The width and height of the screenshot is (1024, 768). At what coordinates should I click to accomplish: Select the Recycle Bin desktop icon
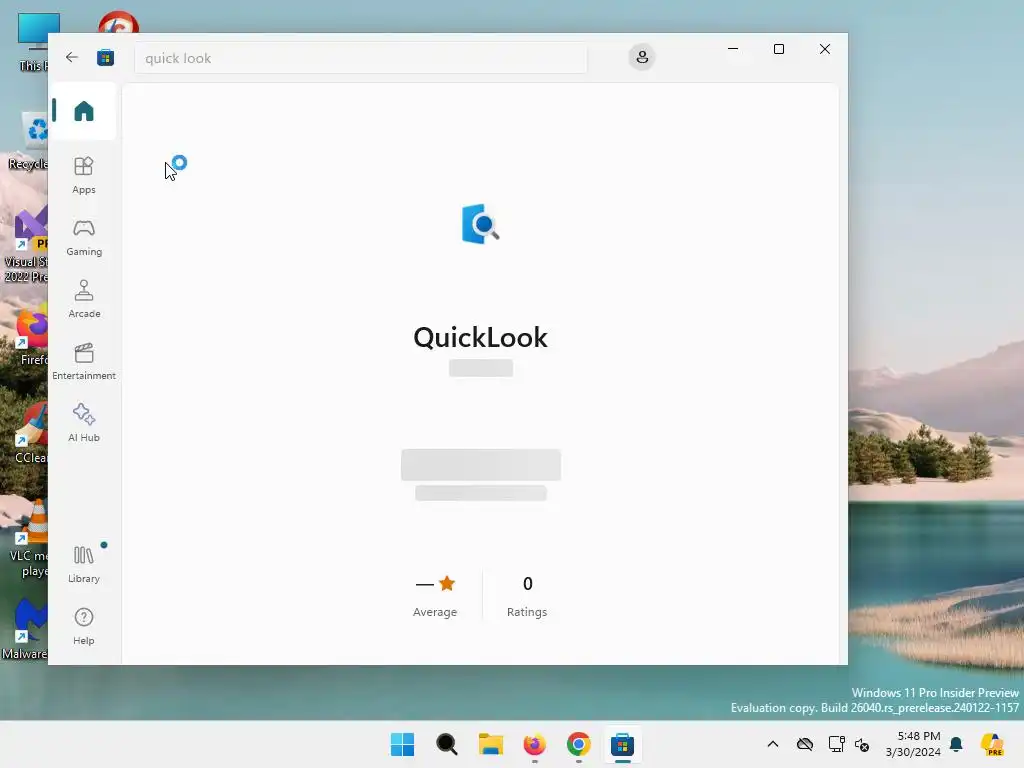(x=29, y=140)
